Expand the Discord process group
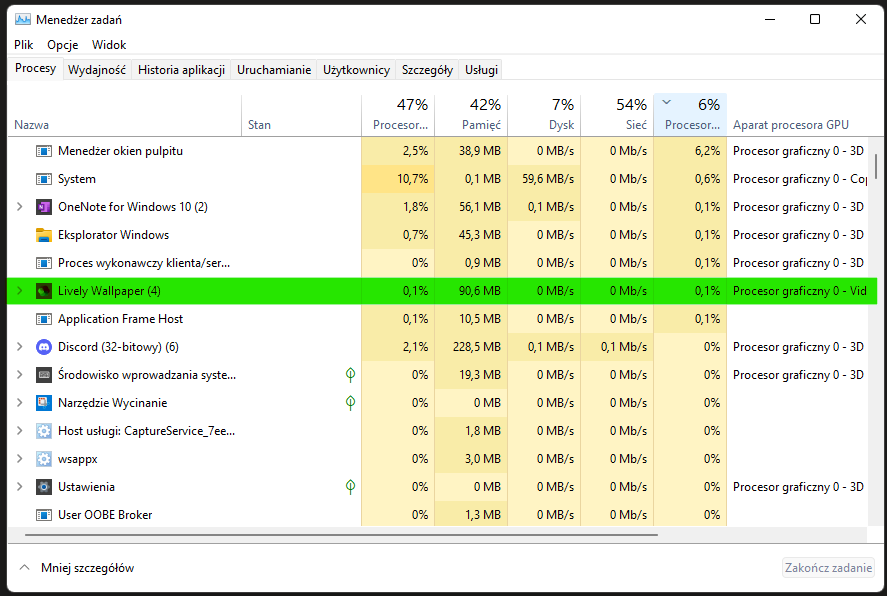The image size is (887, 596). coord(19,347)
